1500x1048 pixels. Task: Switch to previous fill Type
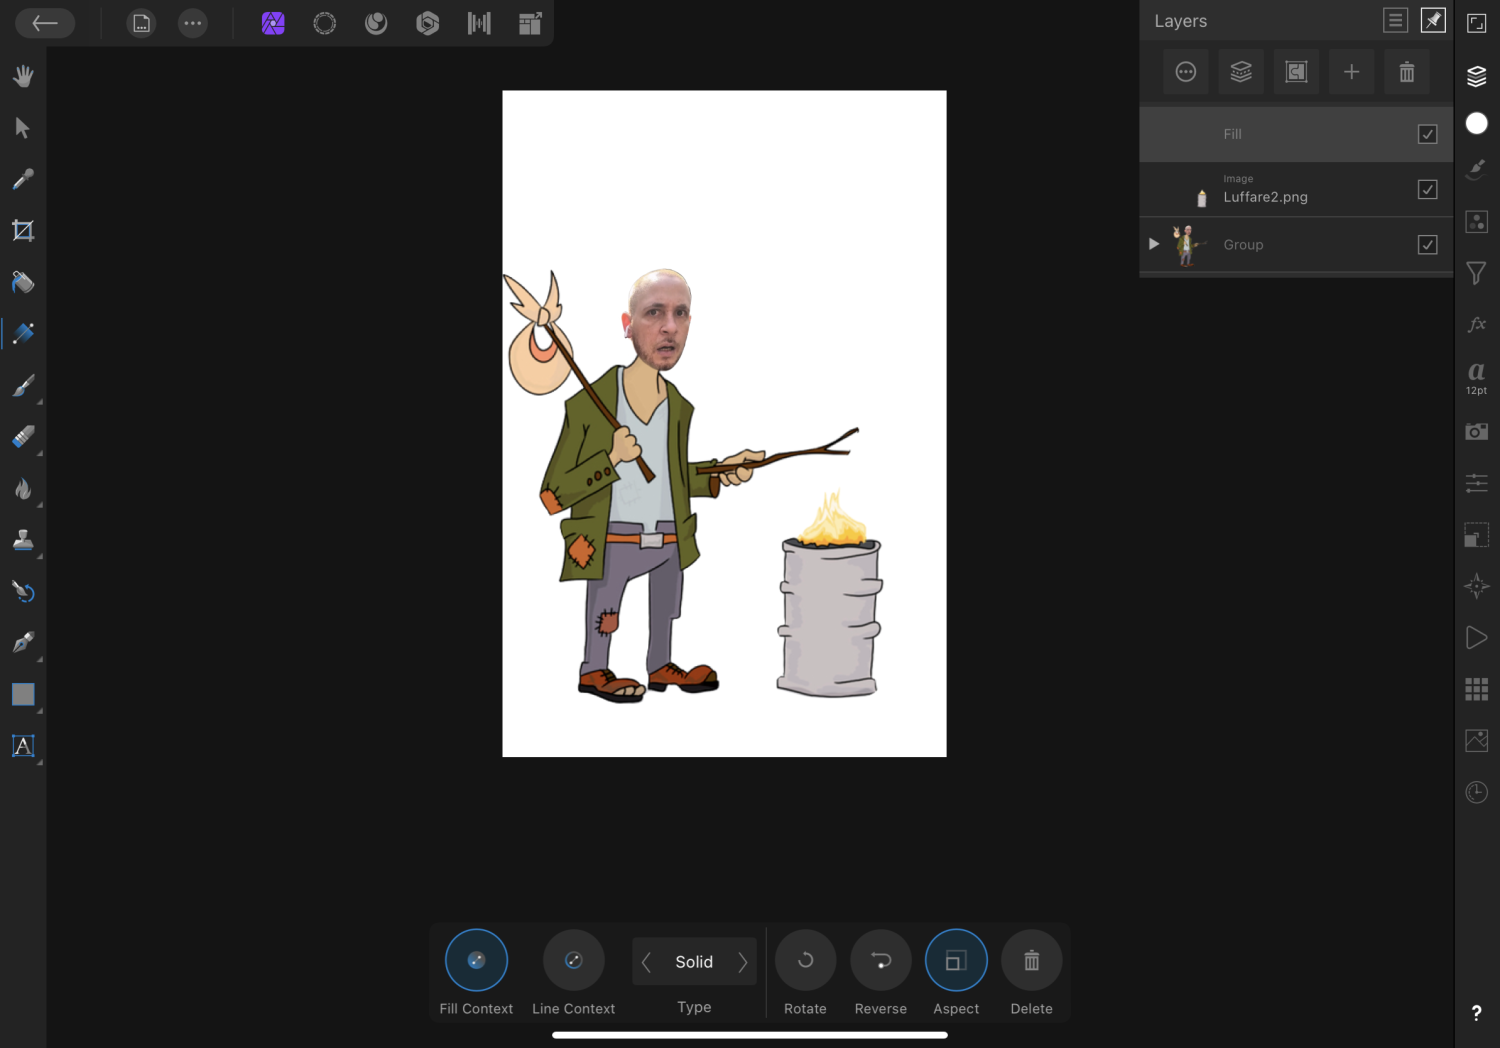(x=647, y=962)
